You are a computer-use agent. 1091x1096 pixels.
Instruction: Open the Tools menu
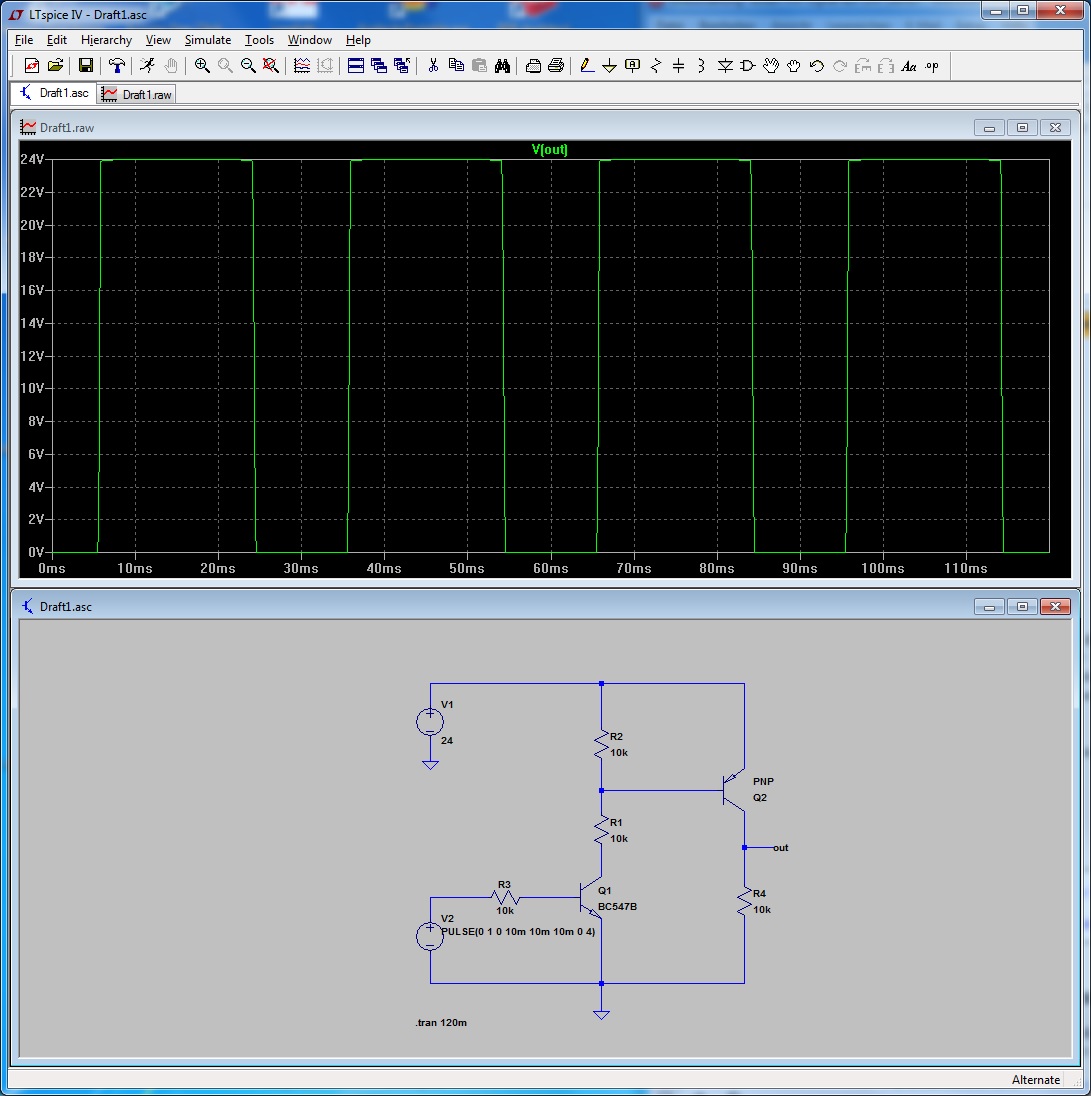(259, 40)
